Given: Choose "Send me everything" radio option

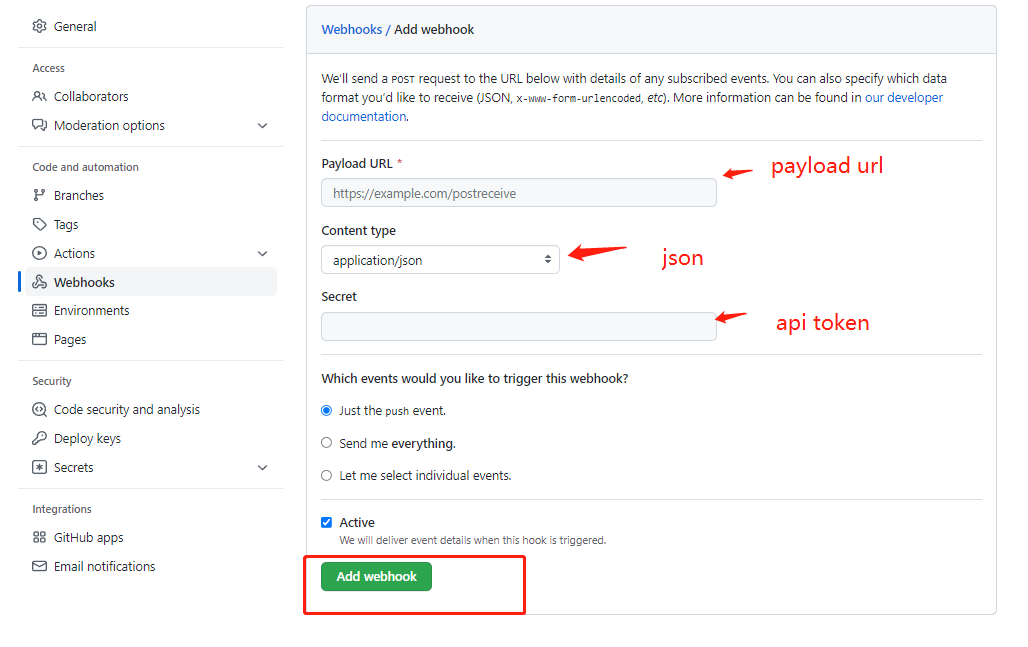Looking at the screenshot, I should click(x=326, y=443).
